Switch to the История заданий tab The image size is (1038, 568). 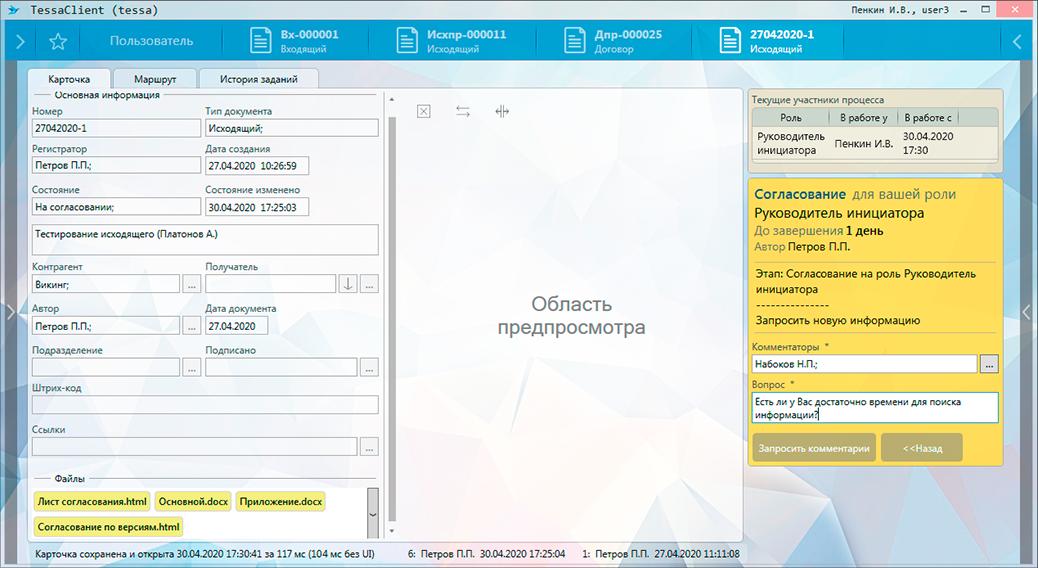coord(259,79)
